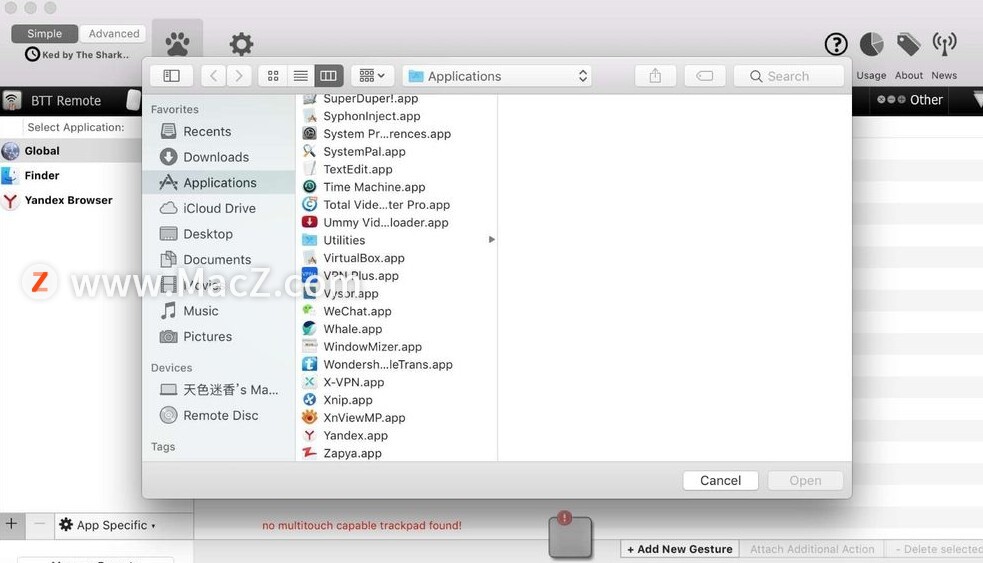Select the Total Video Converter Pro app

tap(396, 205)
